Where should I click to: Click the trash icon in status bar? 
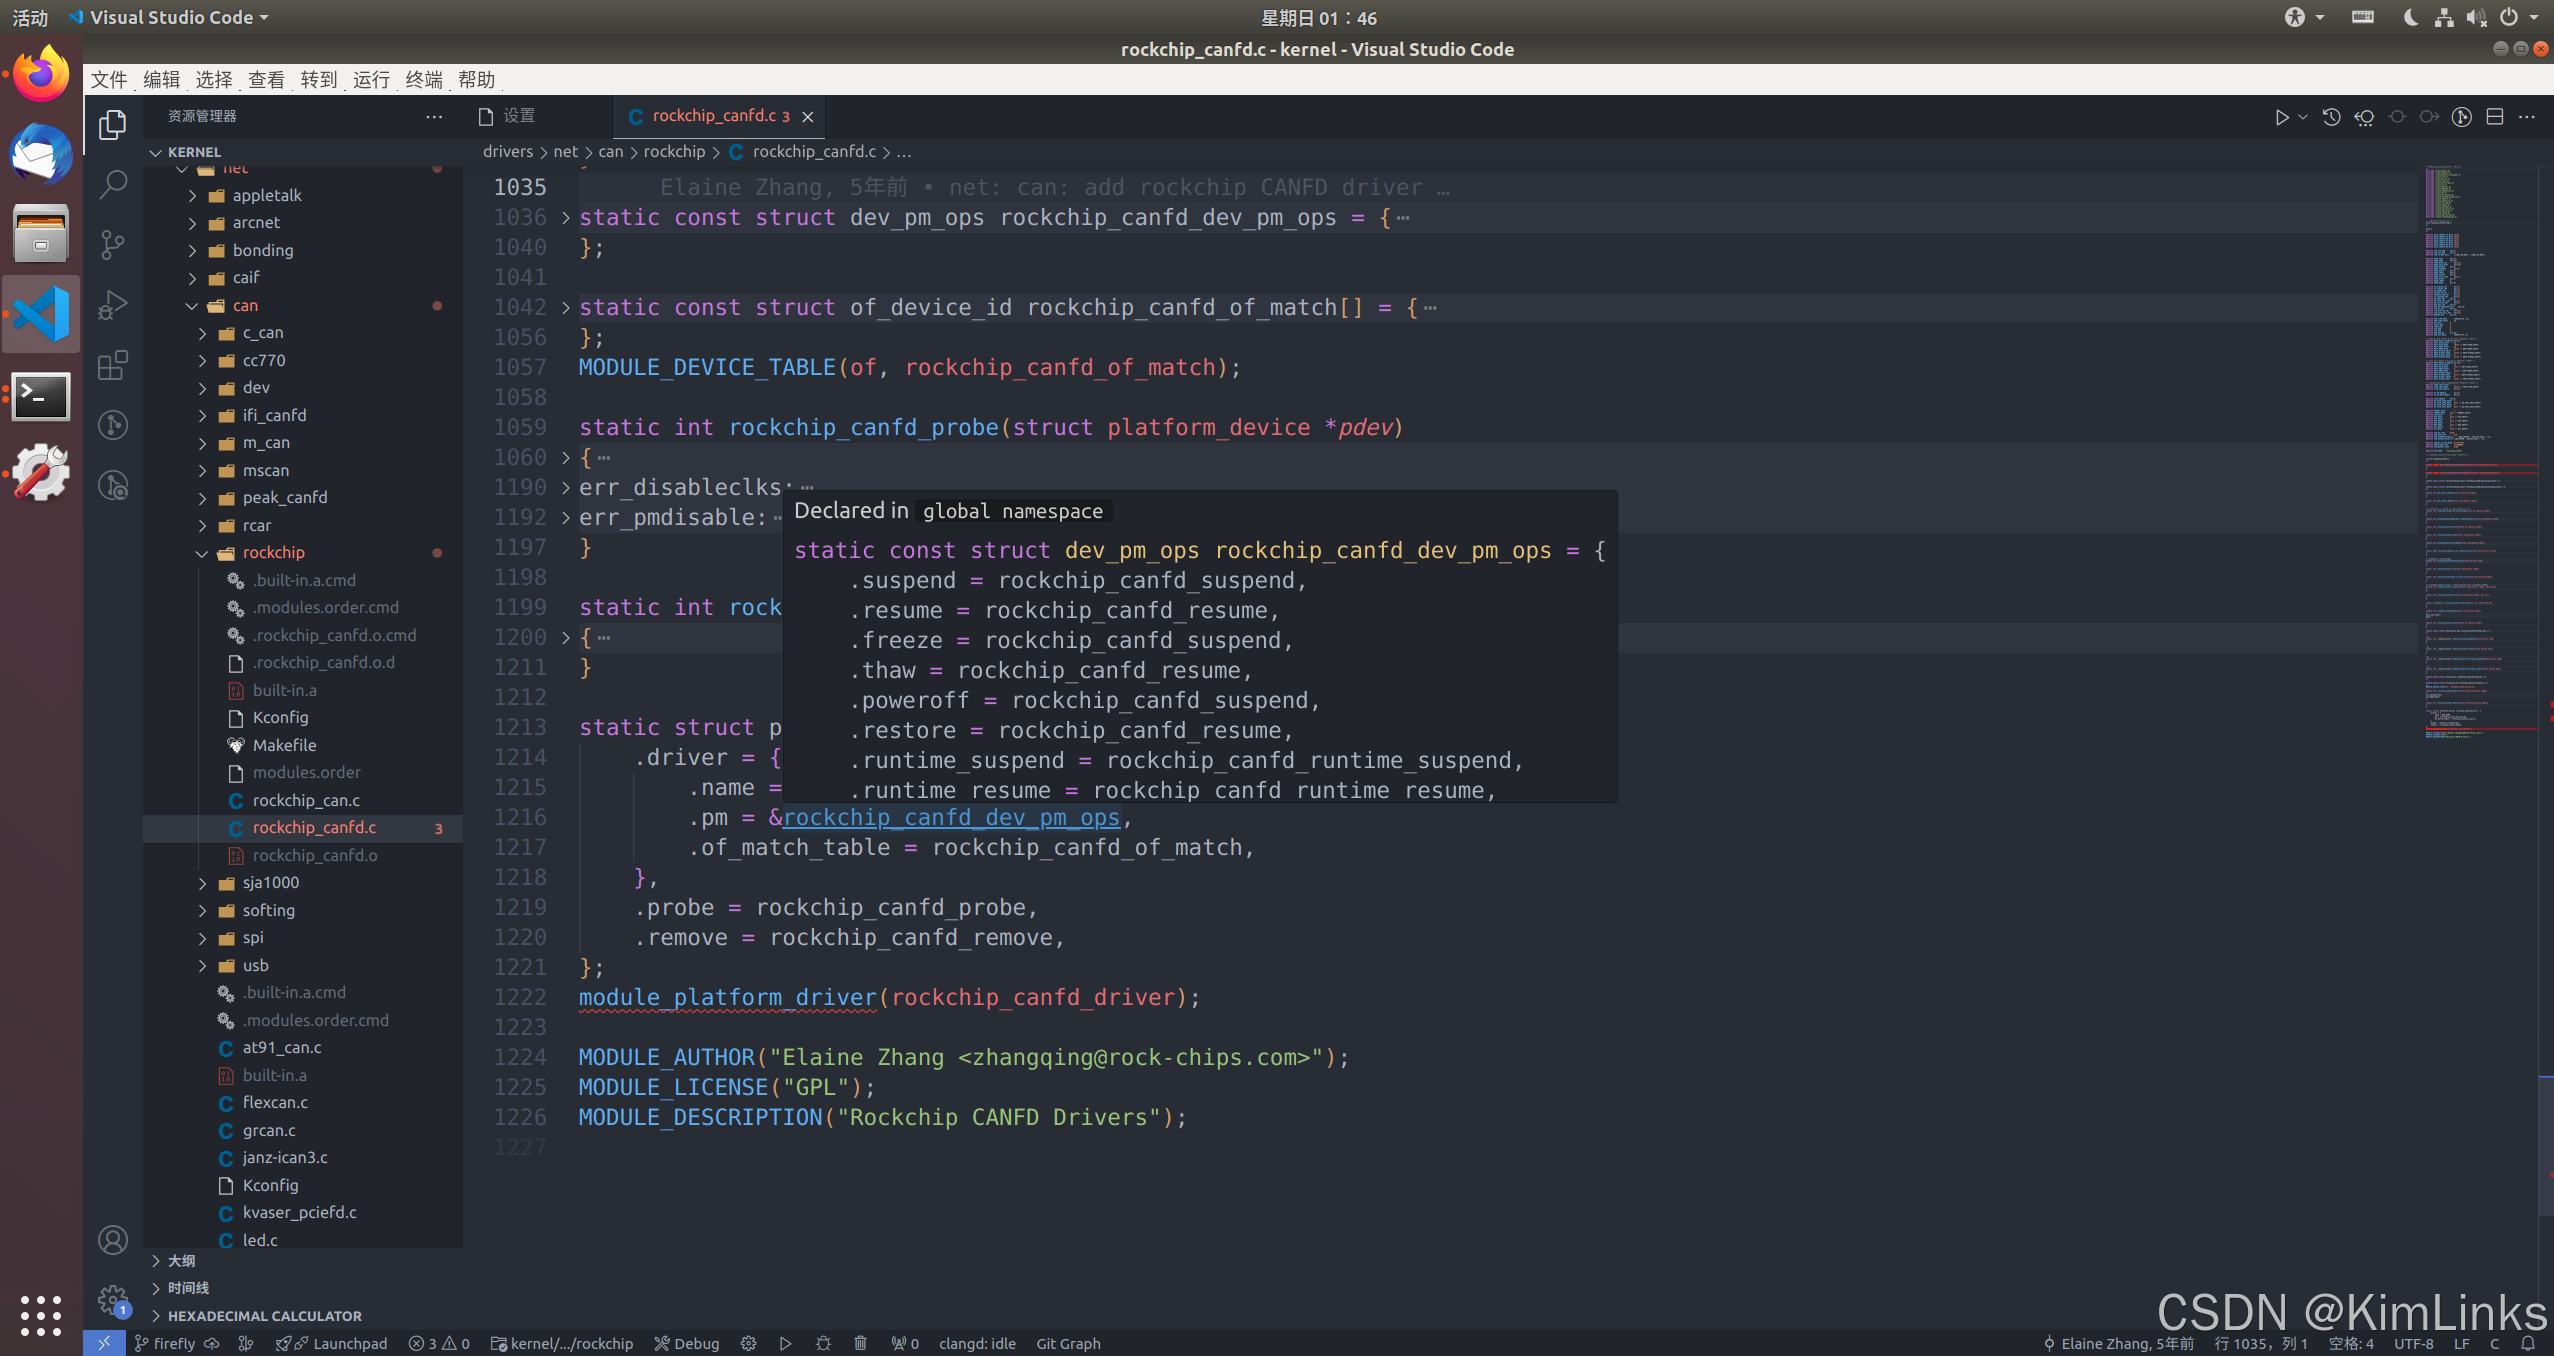point(860,1343)
